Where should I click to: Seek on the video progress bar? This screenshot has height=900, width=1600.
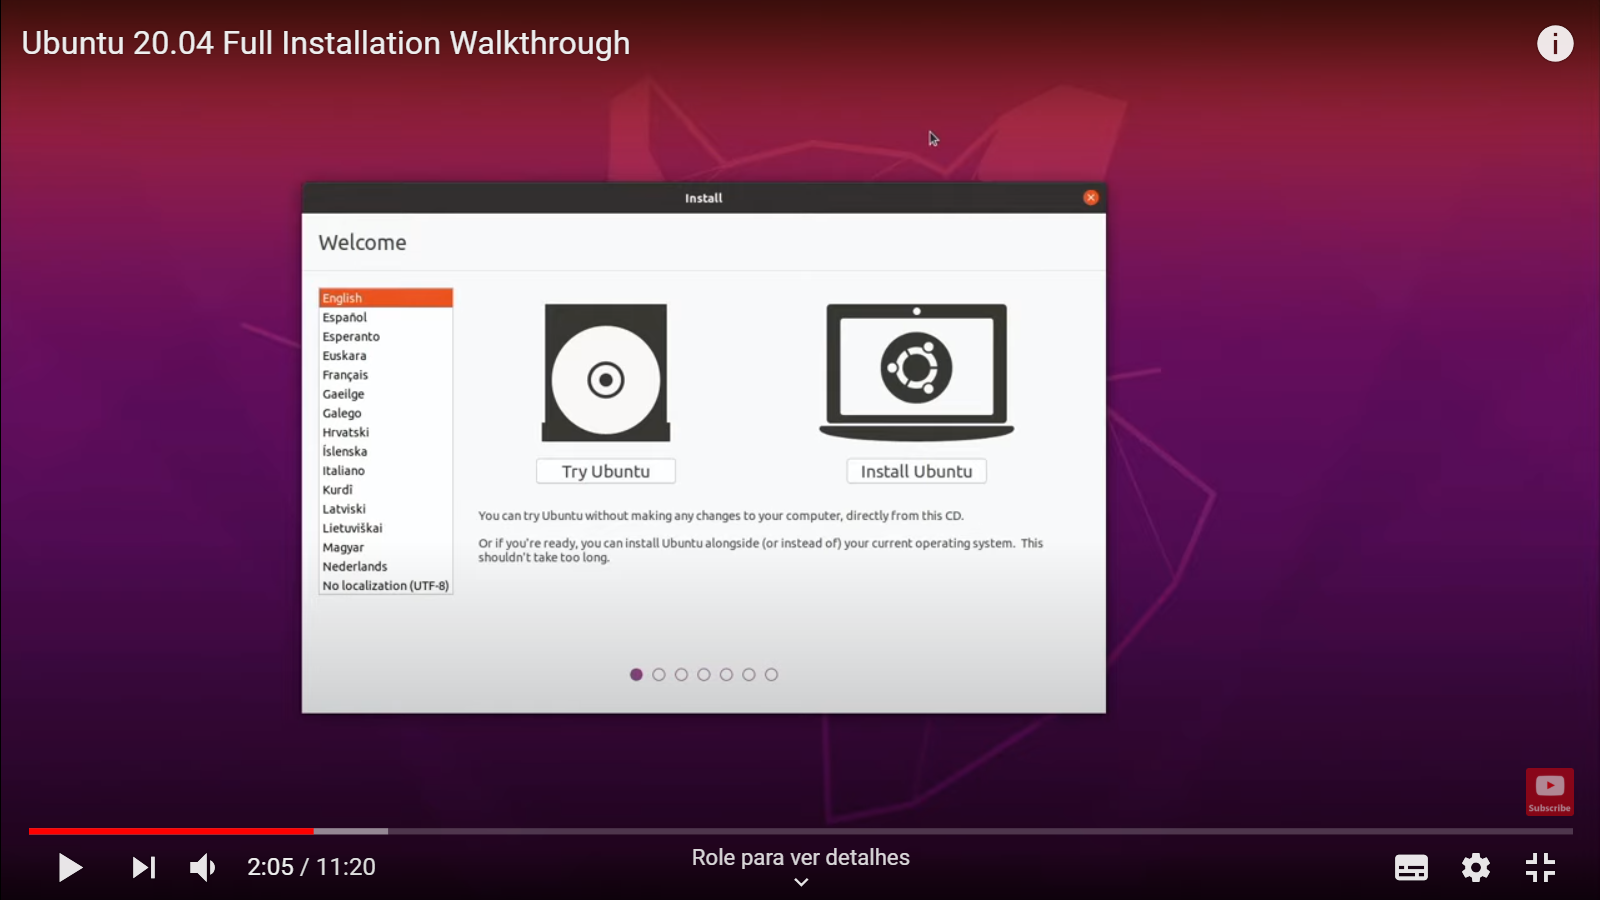(800, 831)
